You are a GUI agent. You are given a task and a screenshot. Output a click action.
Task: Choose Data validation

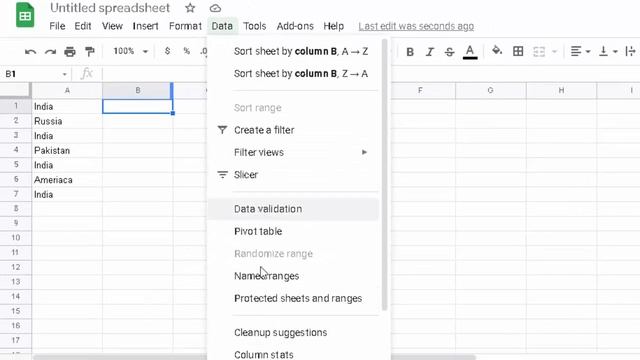pos(293,209)
